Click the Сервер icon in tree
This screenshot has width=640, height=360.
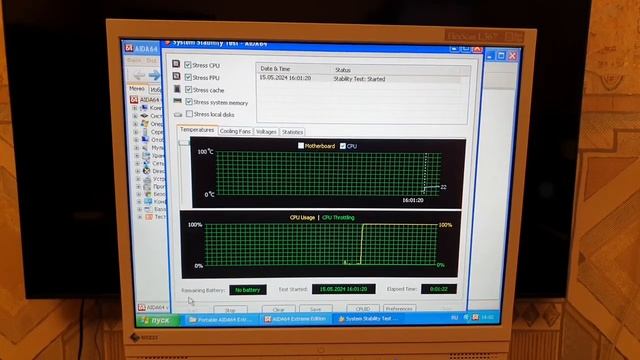pyautogui.click(x=145, y=131)
